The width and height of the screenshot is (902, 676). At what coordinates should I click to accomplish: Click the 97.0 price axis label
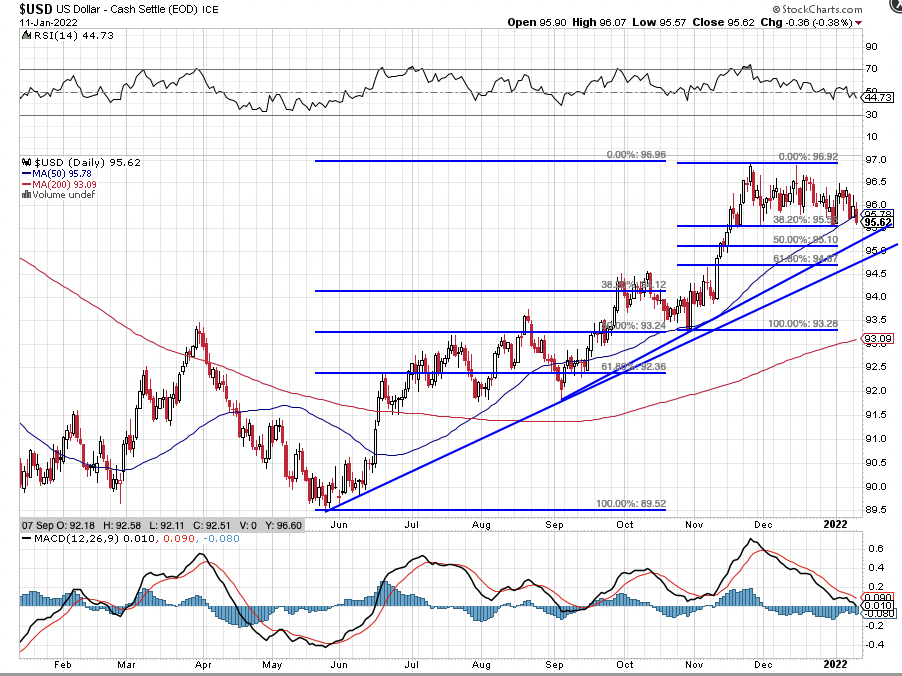[x=876, y=159]
